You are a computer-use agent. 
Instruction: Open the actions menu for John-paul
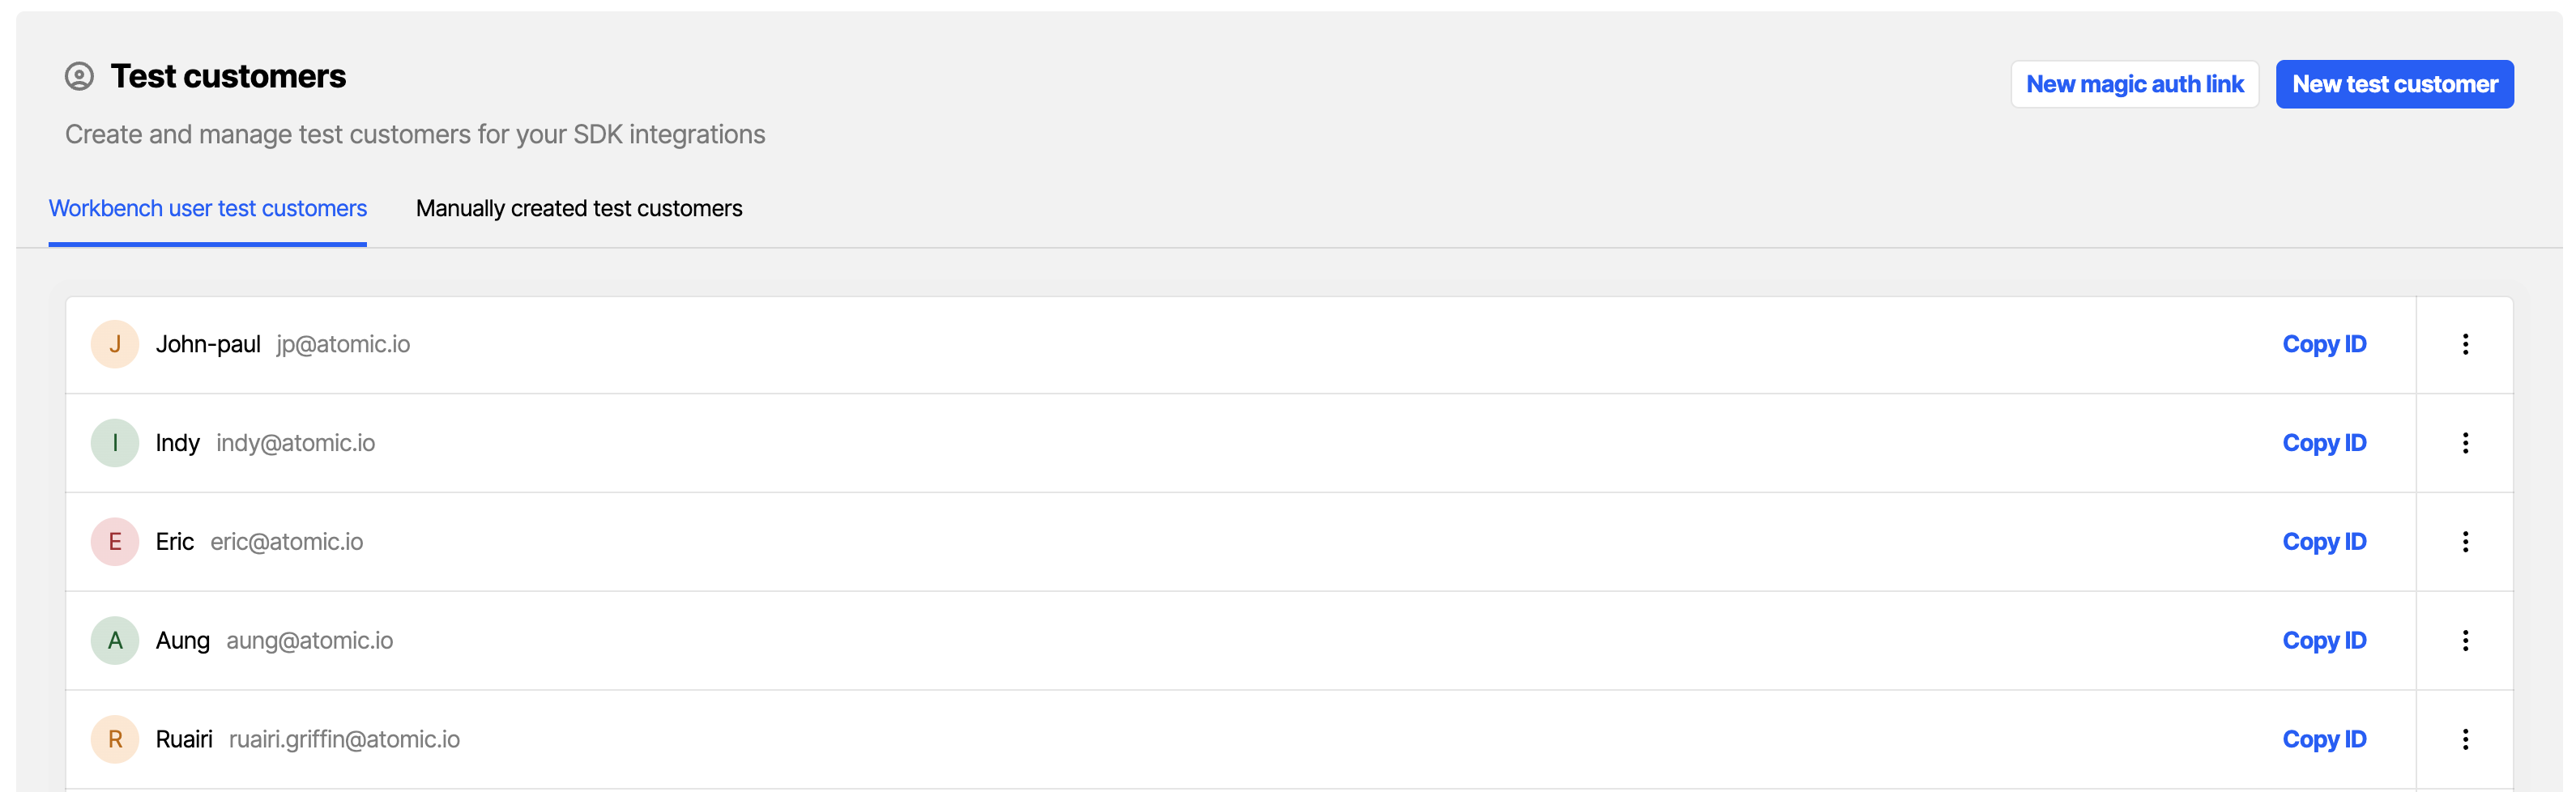click(2466, 343)
